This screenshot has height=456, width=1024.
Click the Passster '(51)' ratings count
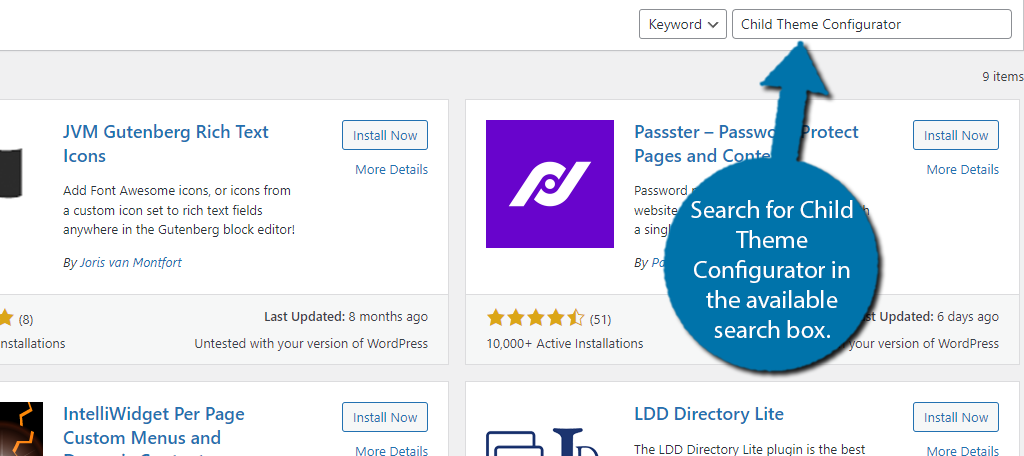(x=600, y=319)
